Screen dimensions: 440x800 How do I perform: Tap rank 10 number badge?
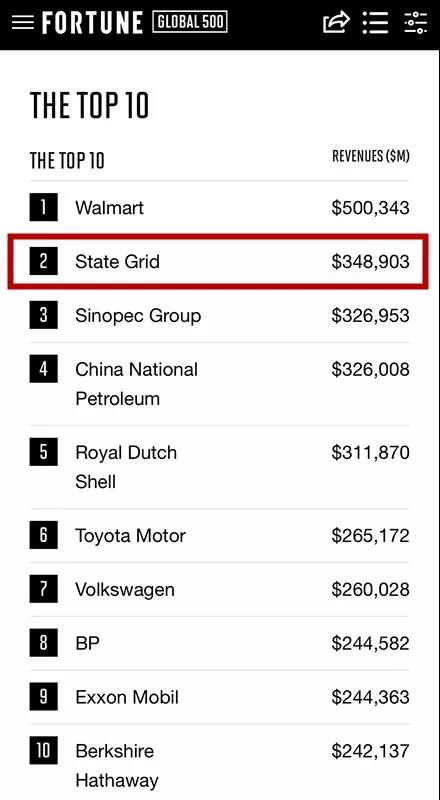pos(43,751)
